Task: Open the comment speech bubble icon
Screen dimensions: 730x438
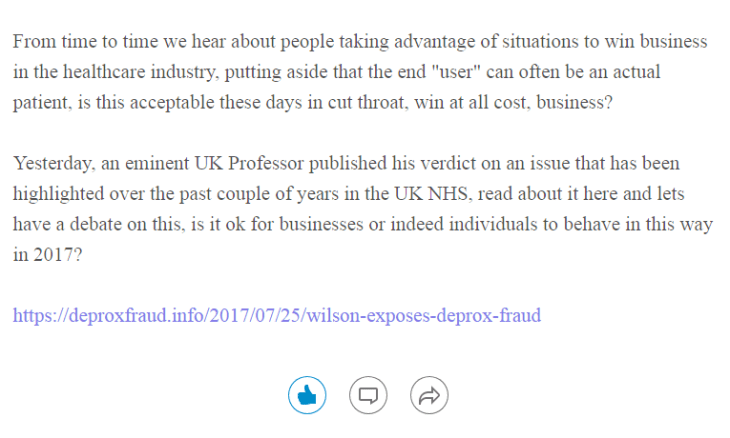Action: pos(368,396)
